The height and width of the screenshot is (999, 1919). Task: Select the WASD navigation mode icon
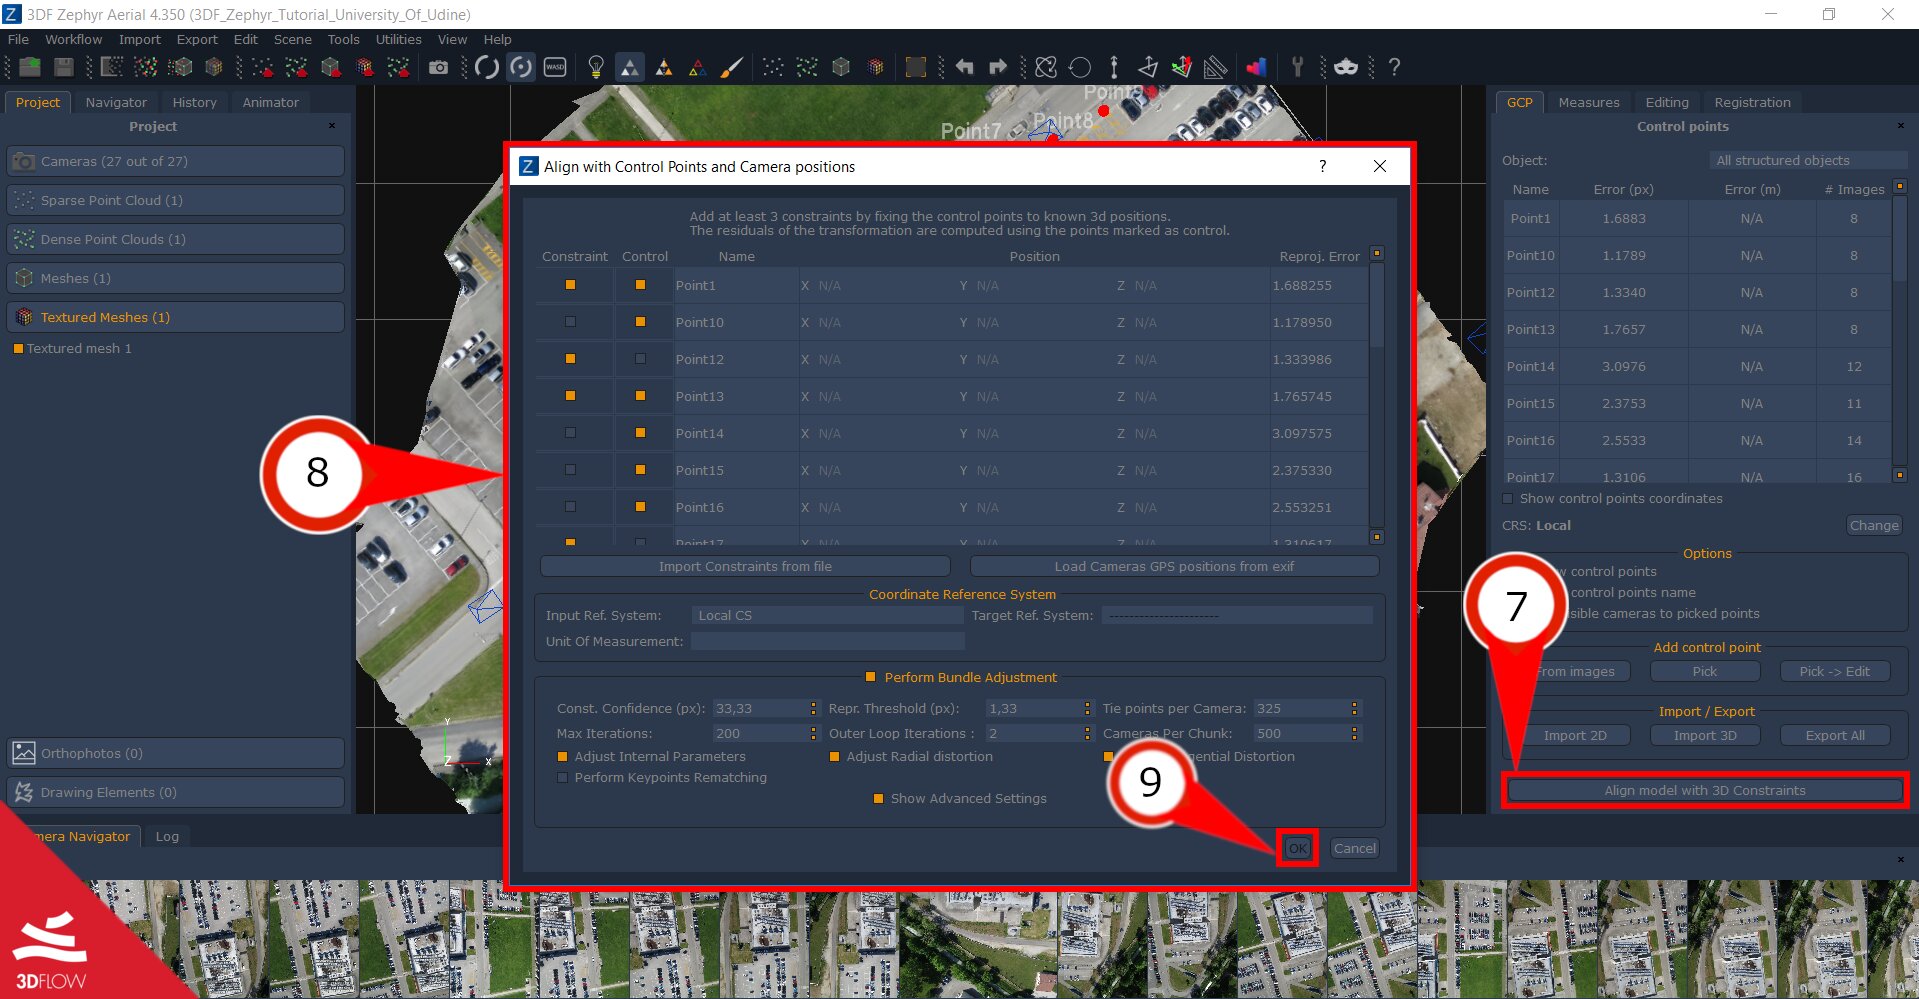(555, 67)
